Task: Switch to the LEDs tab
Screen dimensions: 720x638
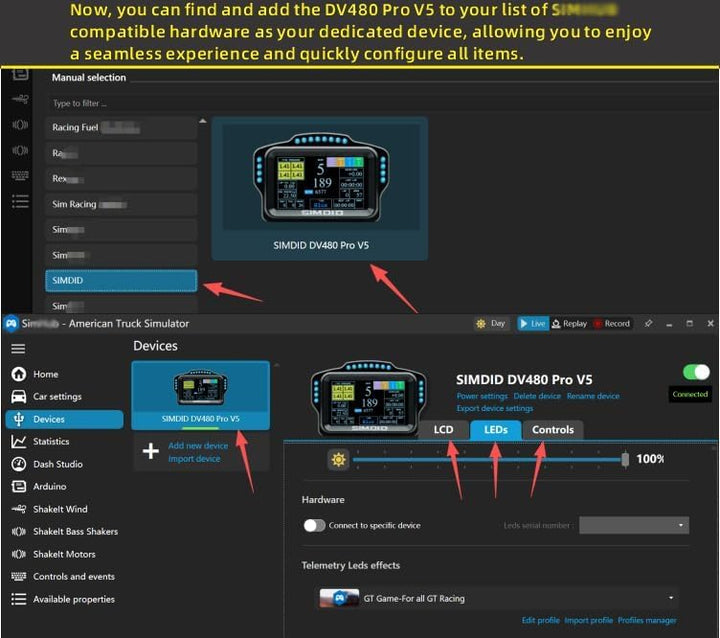Action: pos(495,430)
